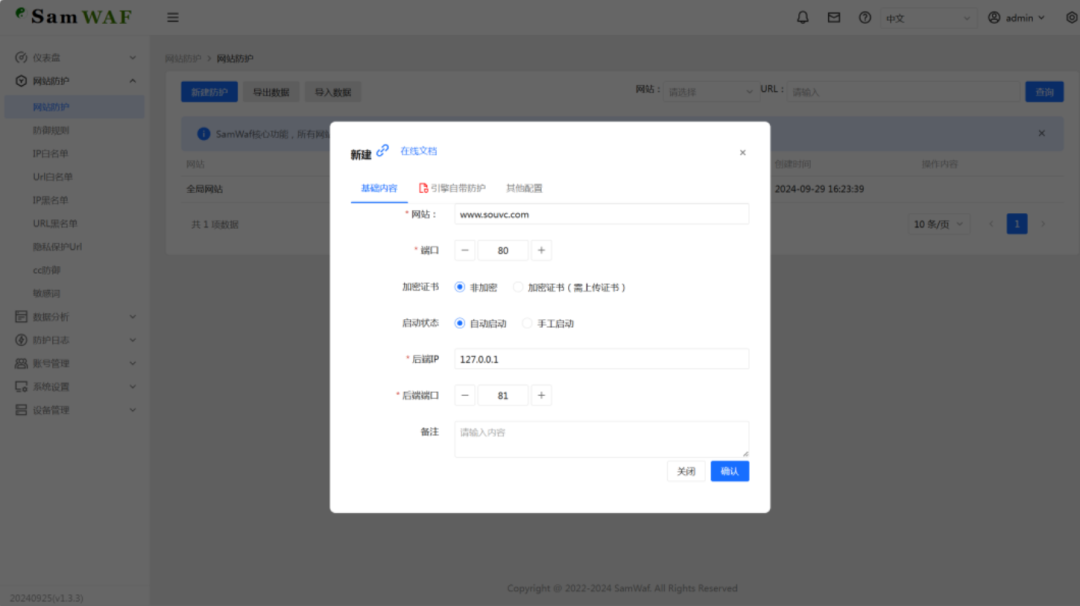
Task: Switch to the 引擎自带防护 tab
Action: coord(452,188)
